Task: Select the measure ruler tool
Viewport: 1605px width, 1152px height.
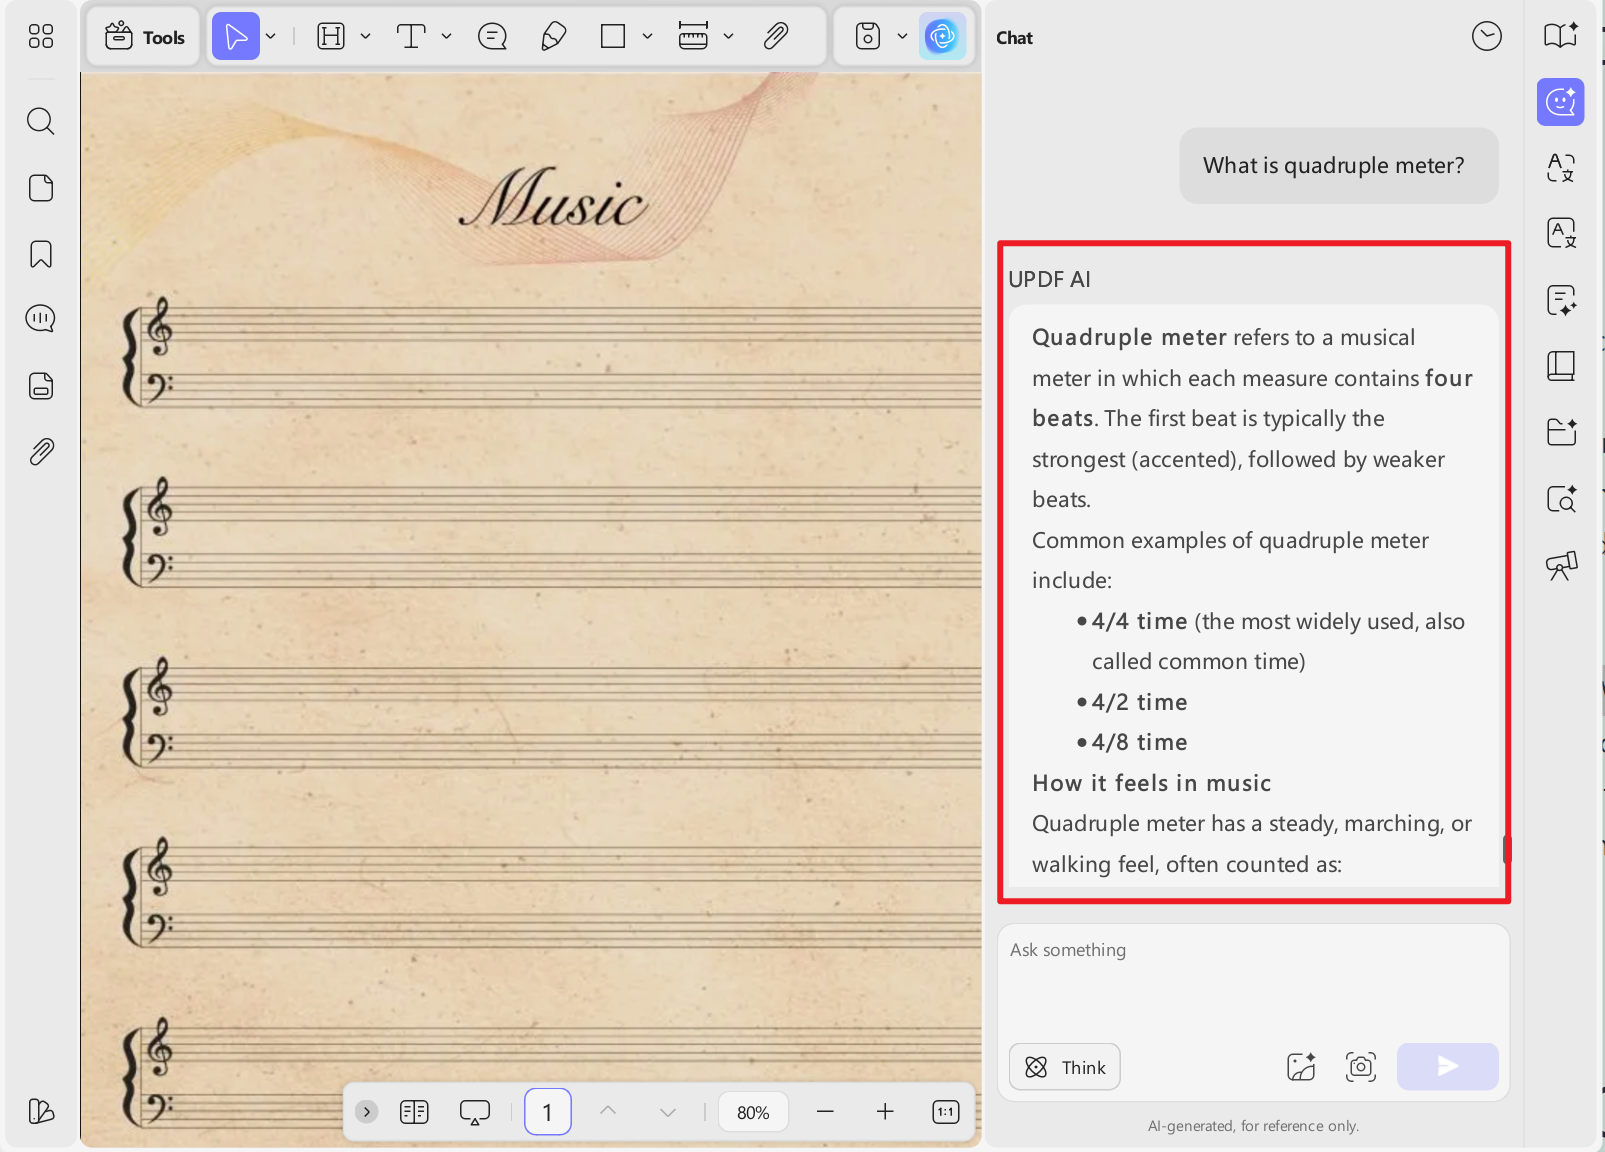Action: click(693, 37)
